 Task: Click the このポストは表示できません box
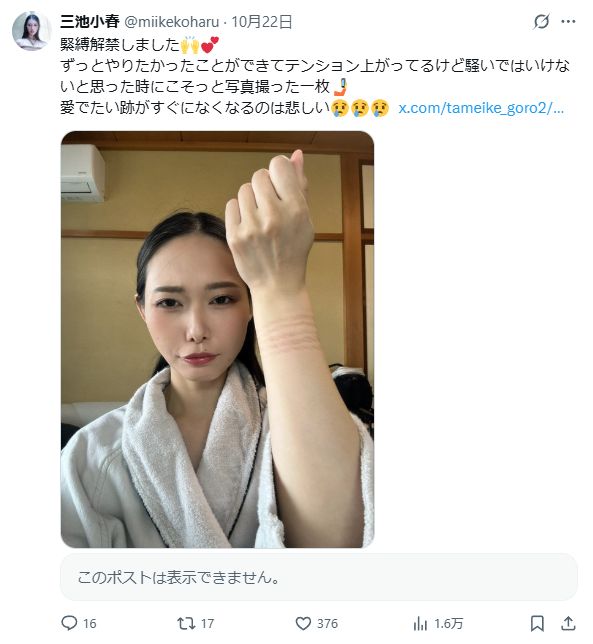click(319, 577)
